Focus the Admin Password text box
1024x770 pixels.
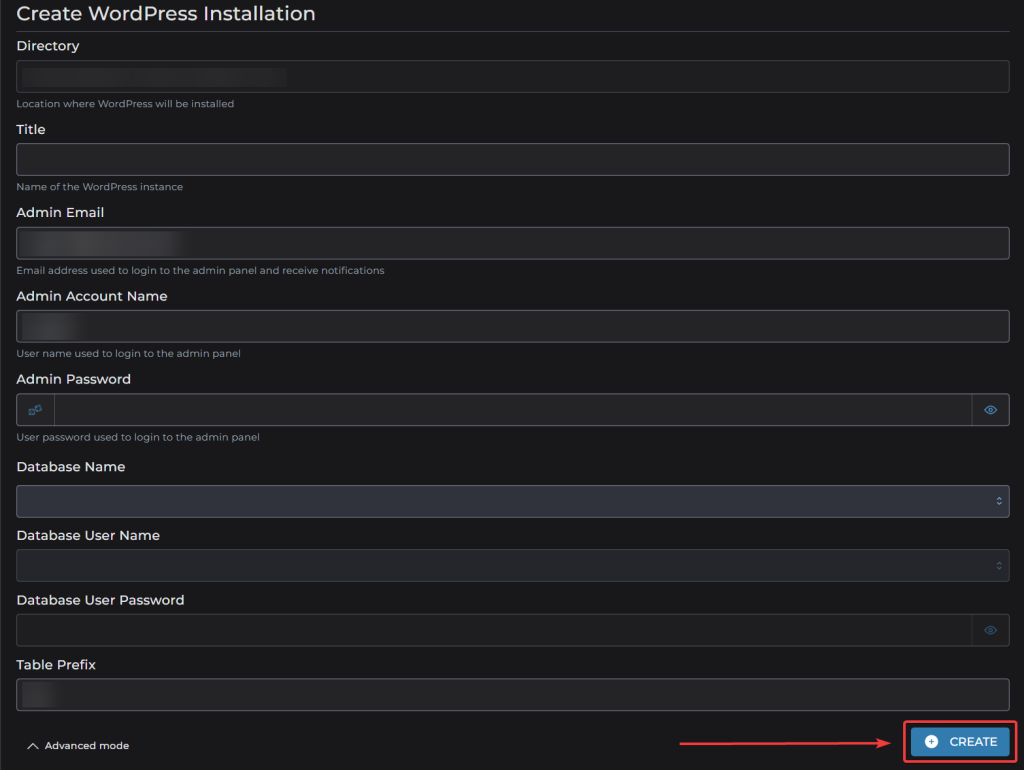tap(513, 410)
